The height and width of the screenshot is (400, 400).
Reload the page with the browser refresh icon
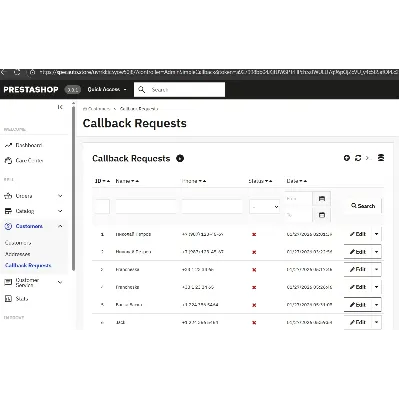coord(17,72)
